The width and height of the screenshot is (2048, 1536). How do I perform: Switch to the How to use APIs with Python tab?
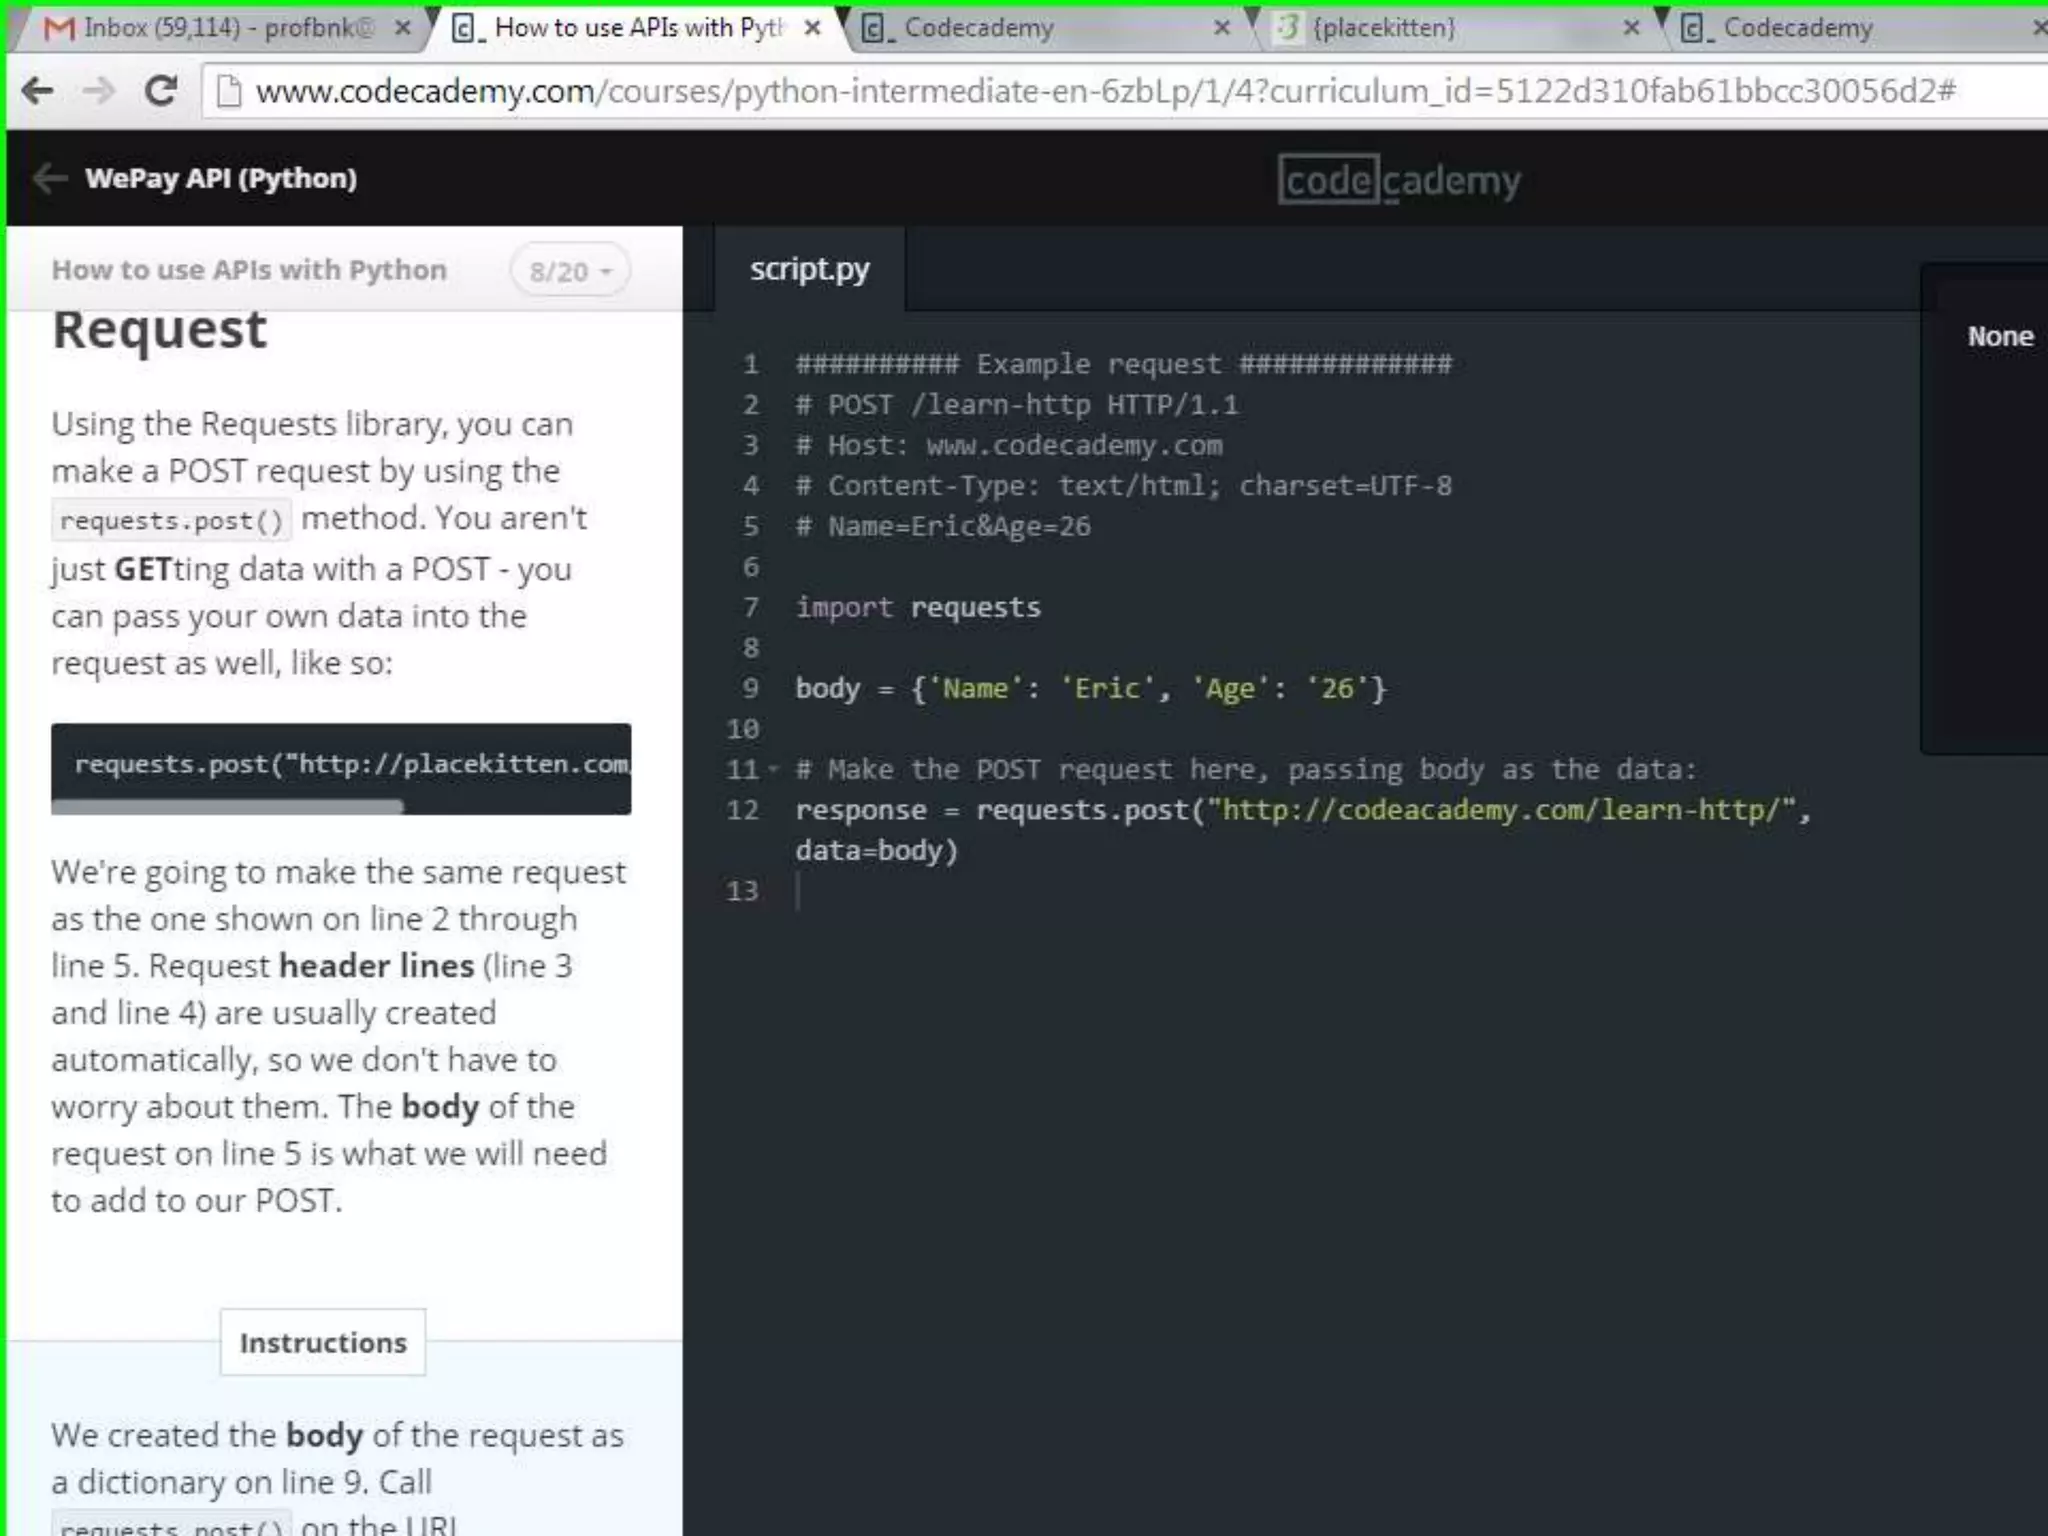[635, 28]
